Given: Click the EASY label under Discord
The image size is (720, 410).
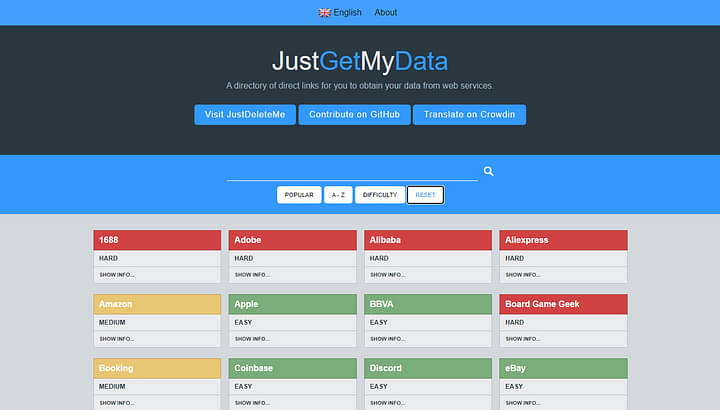Looking at the screenshot, I should click(378, 387).
